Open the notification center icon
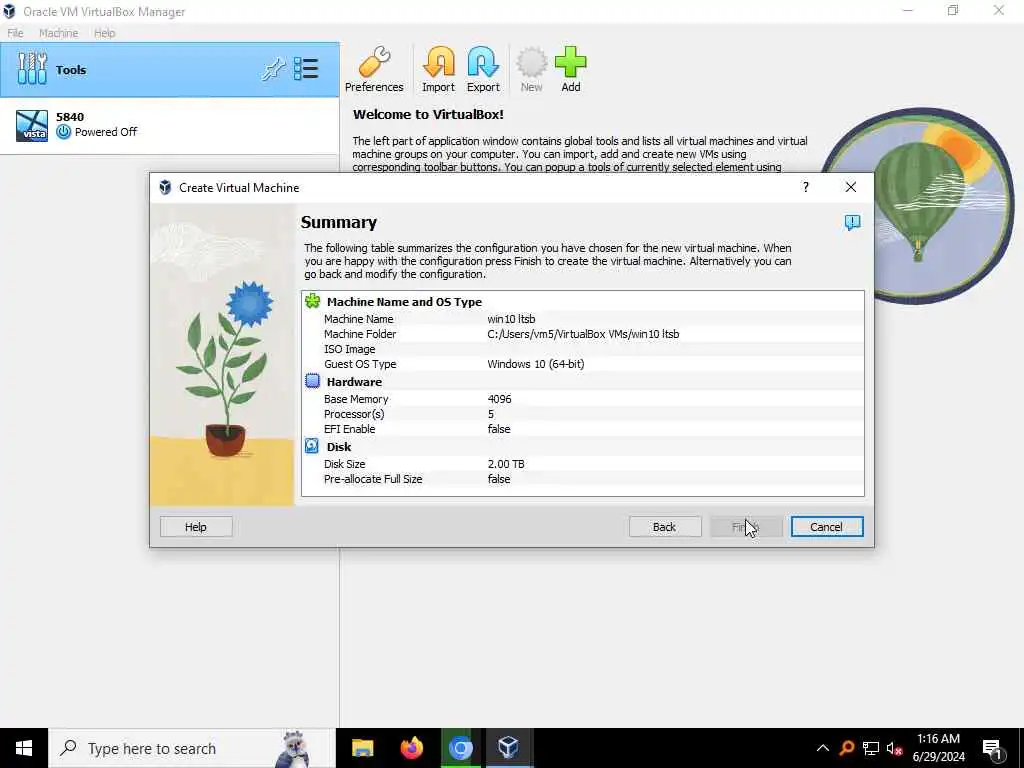The height and width of the screenshot is (768, 1024). coord(993,749)
